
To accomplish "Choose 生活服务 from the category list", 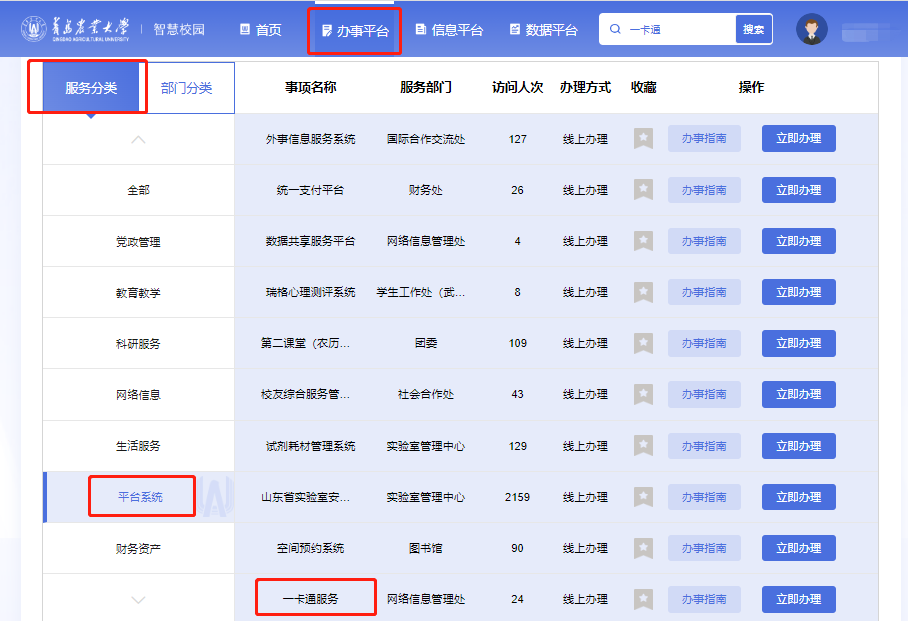I will point(138,446).
